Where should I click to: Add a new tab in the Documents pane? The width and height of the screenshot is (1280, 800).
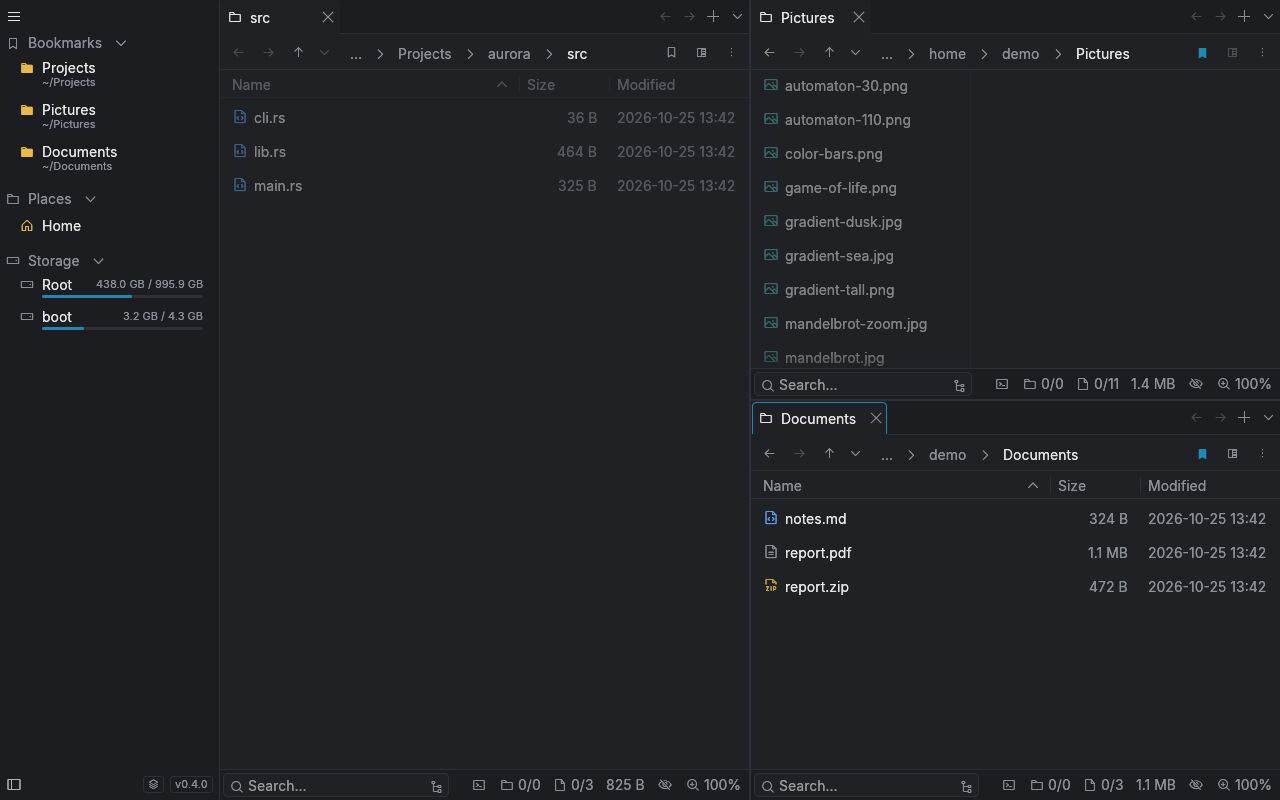pos(1244,418)
